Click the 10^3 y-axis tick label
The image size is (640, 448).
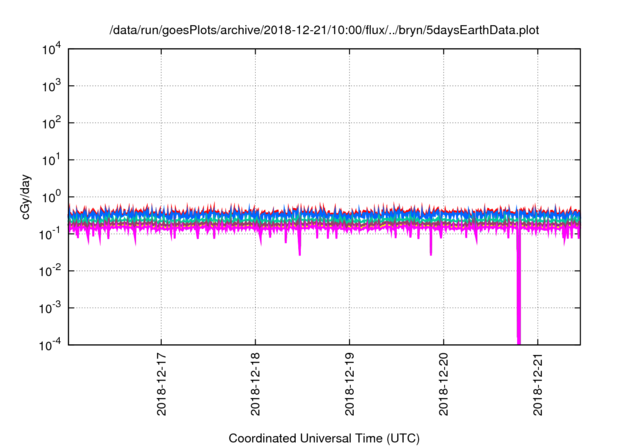point(51,86)
